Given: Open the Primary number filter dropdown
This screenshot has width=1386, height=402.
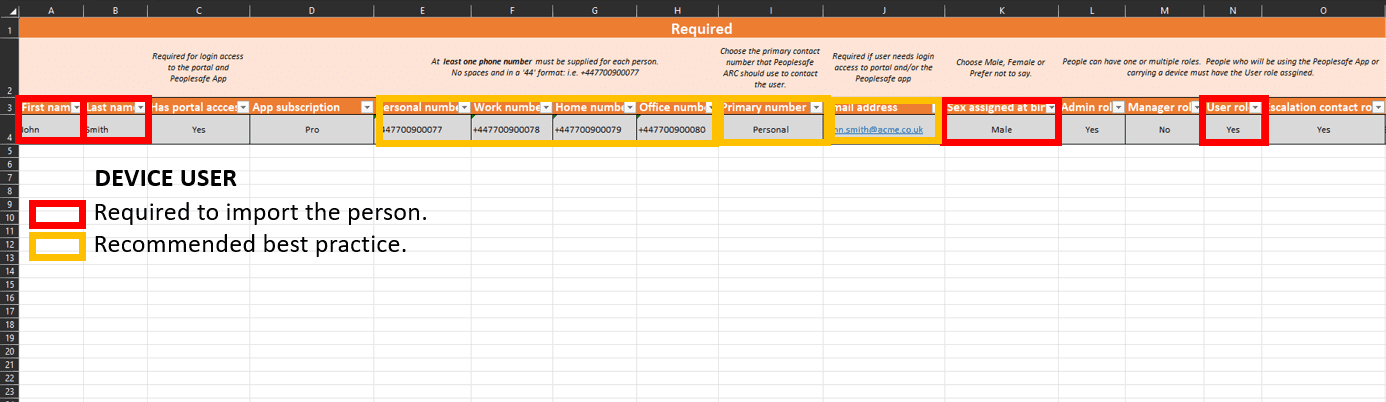Looking at the screenshot, I should (x=815, y=107).
